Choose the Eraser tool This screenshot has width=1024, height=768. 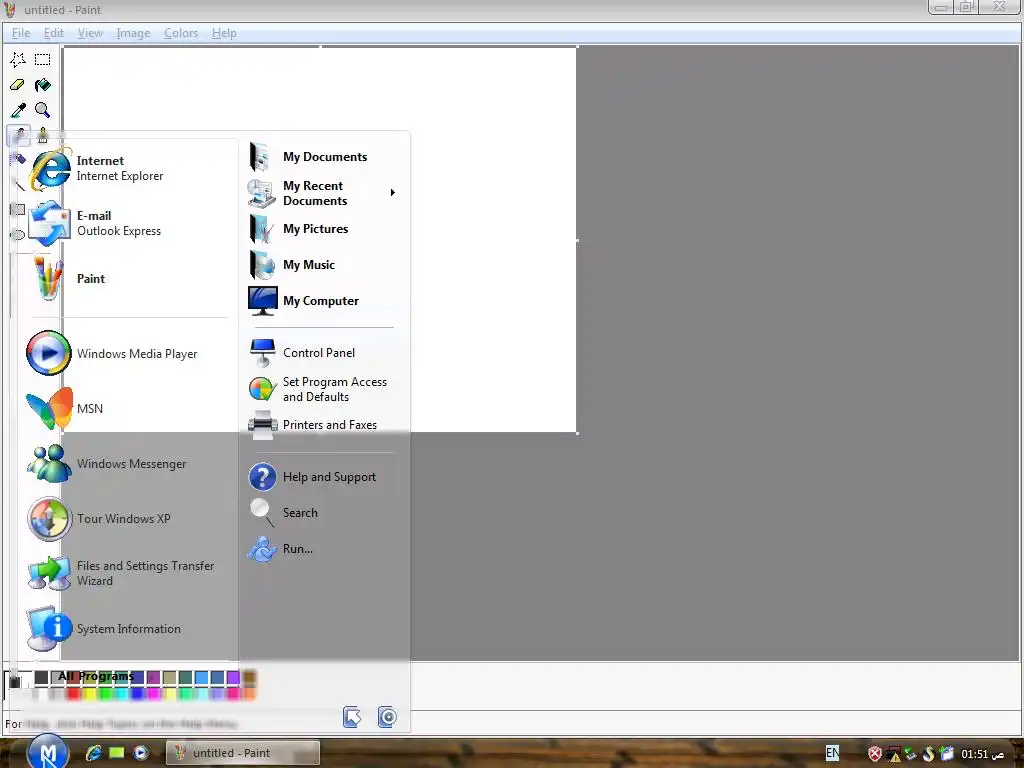pyautogui.click(x=18, y=85)
